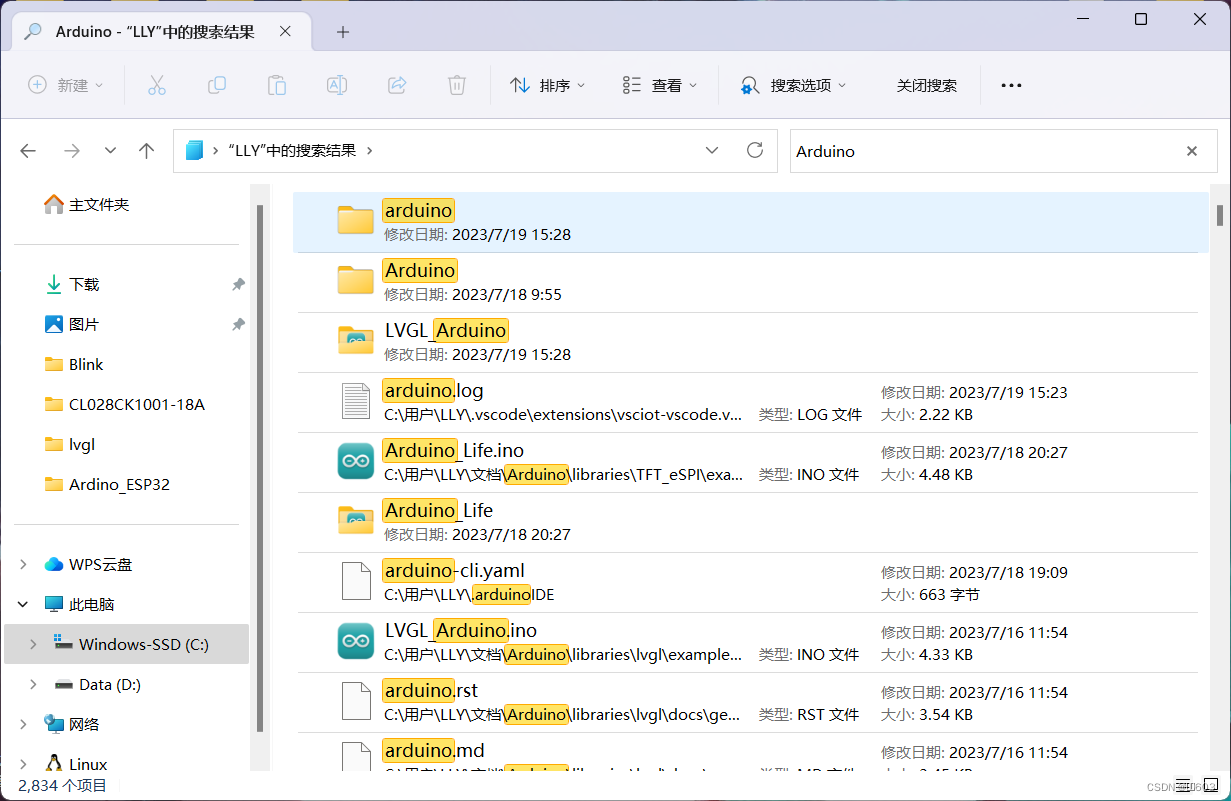
Task: Go forward with the right arrow
Action: point(71,151)
